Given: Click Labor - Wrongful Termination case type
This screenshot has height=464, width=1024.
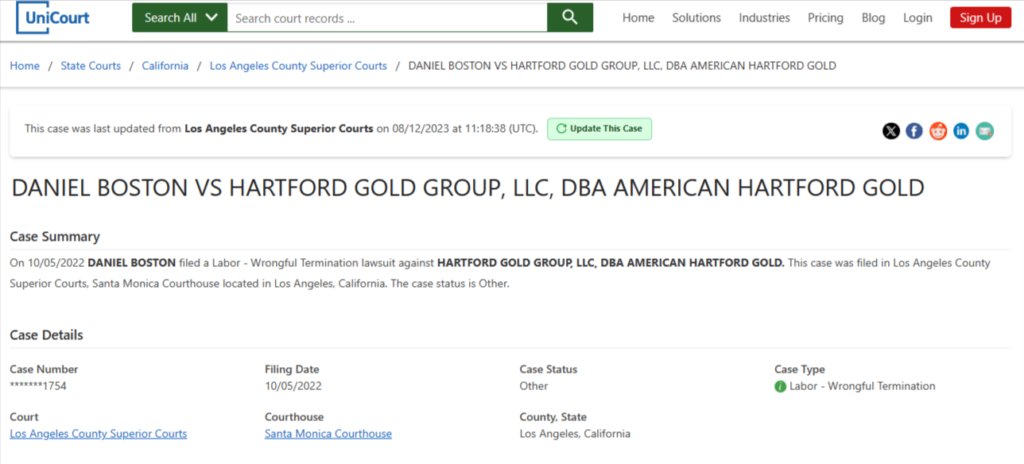Looking at the screenshot, I should tap(862, 386).
